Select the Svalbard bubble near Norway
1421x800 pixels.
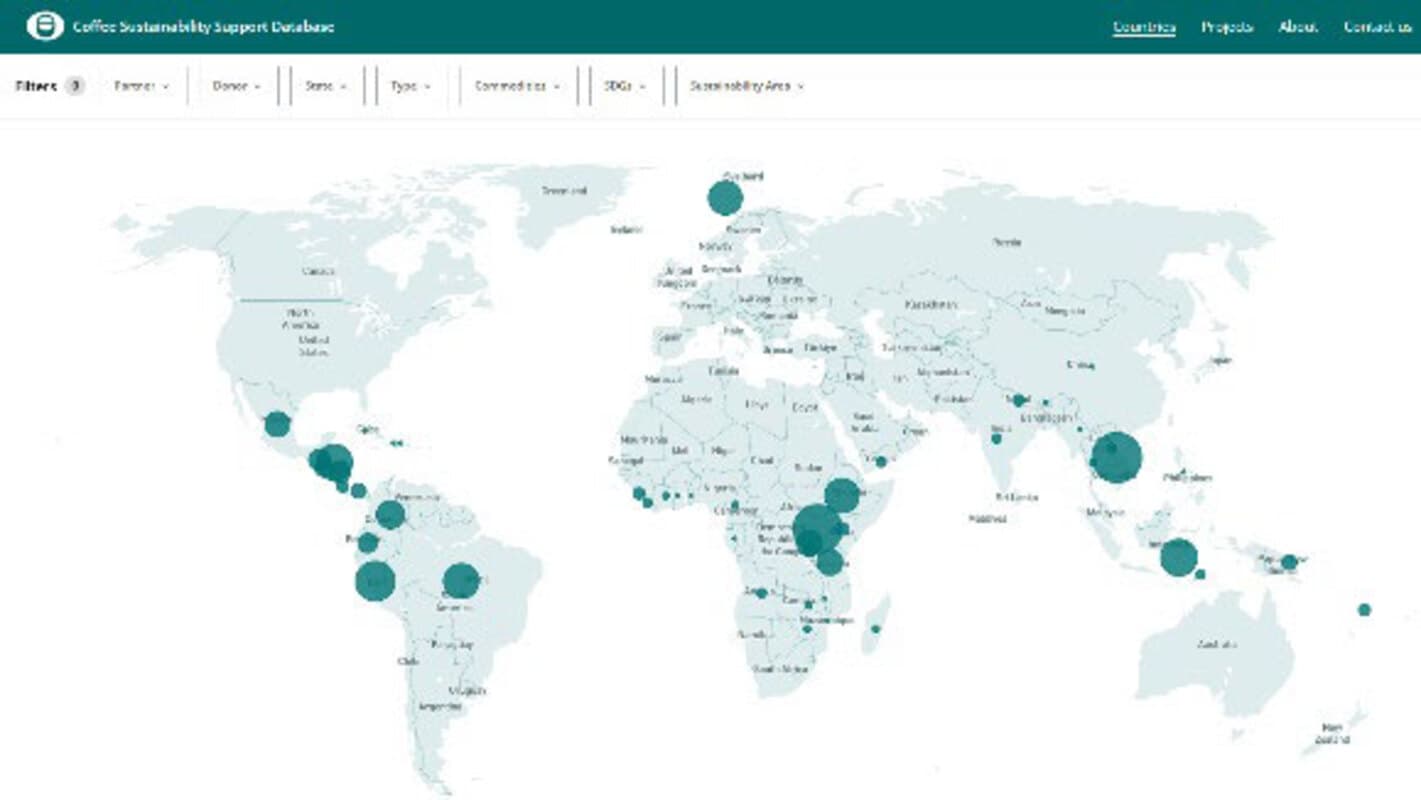(725, 197)
